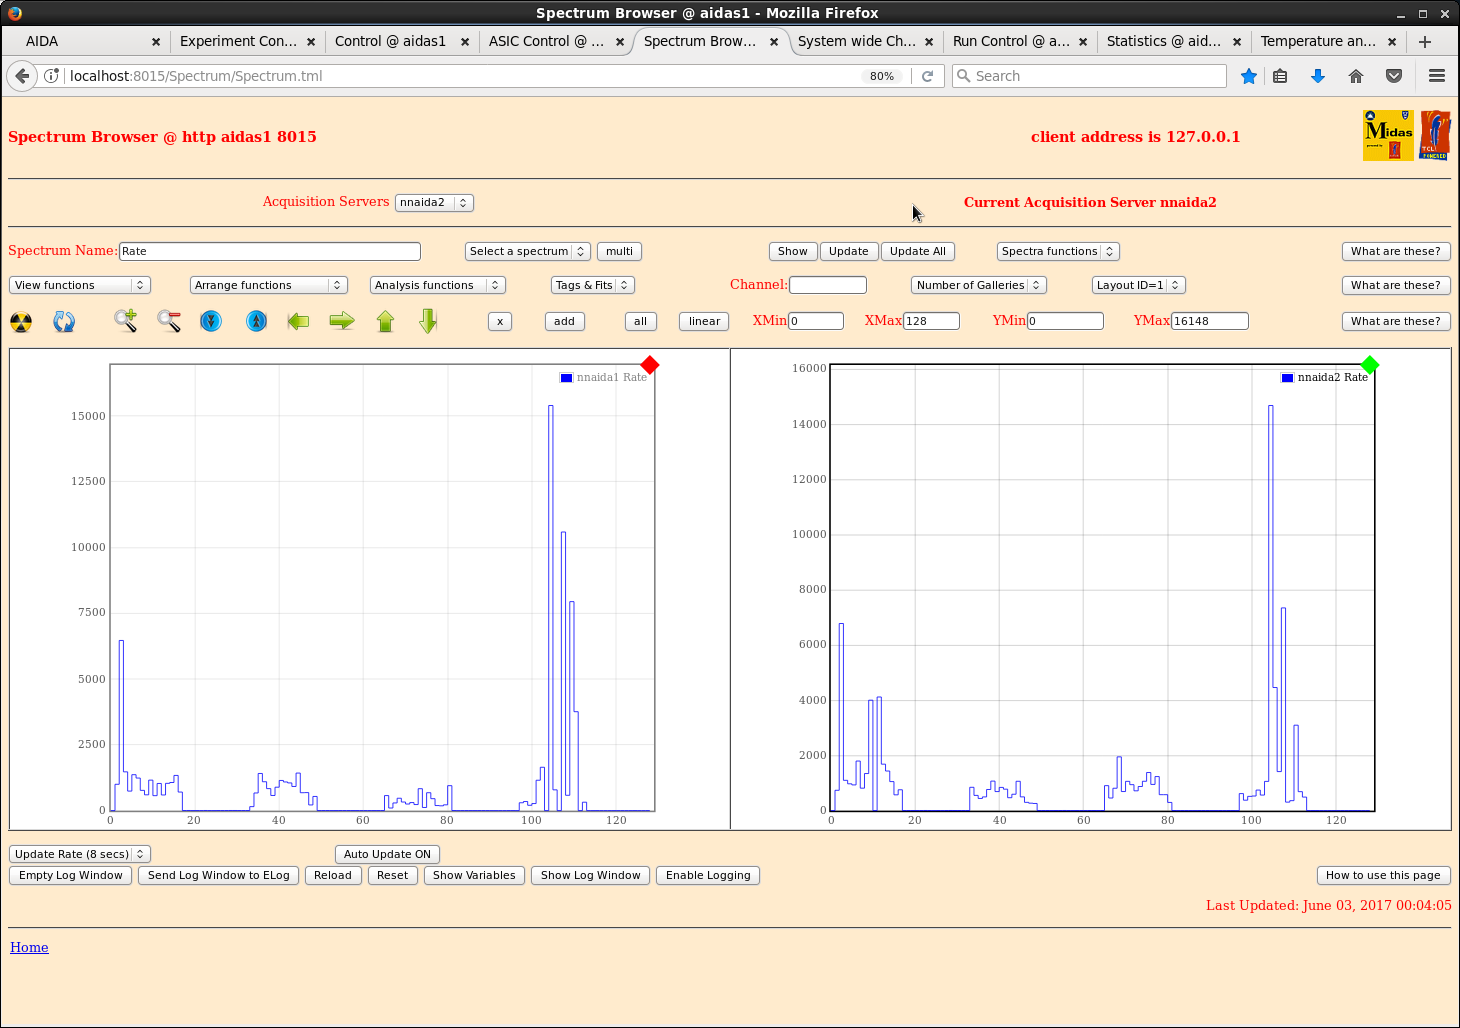Click the Channel input field
The height and width of the screenshot is (1028, 1460).
(828, 285)
